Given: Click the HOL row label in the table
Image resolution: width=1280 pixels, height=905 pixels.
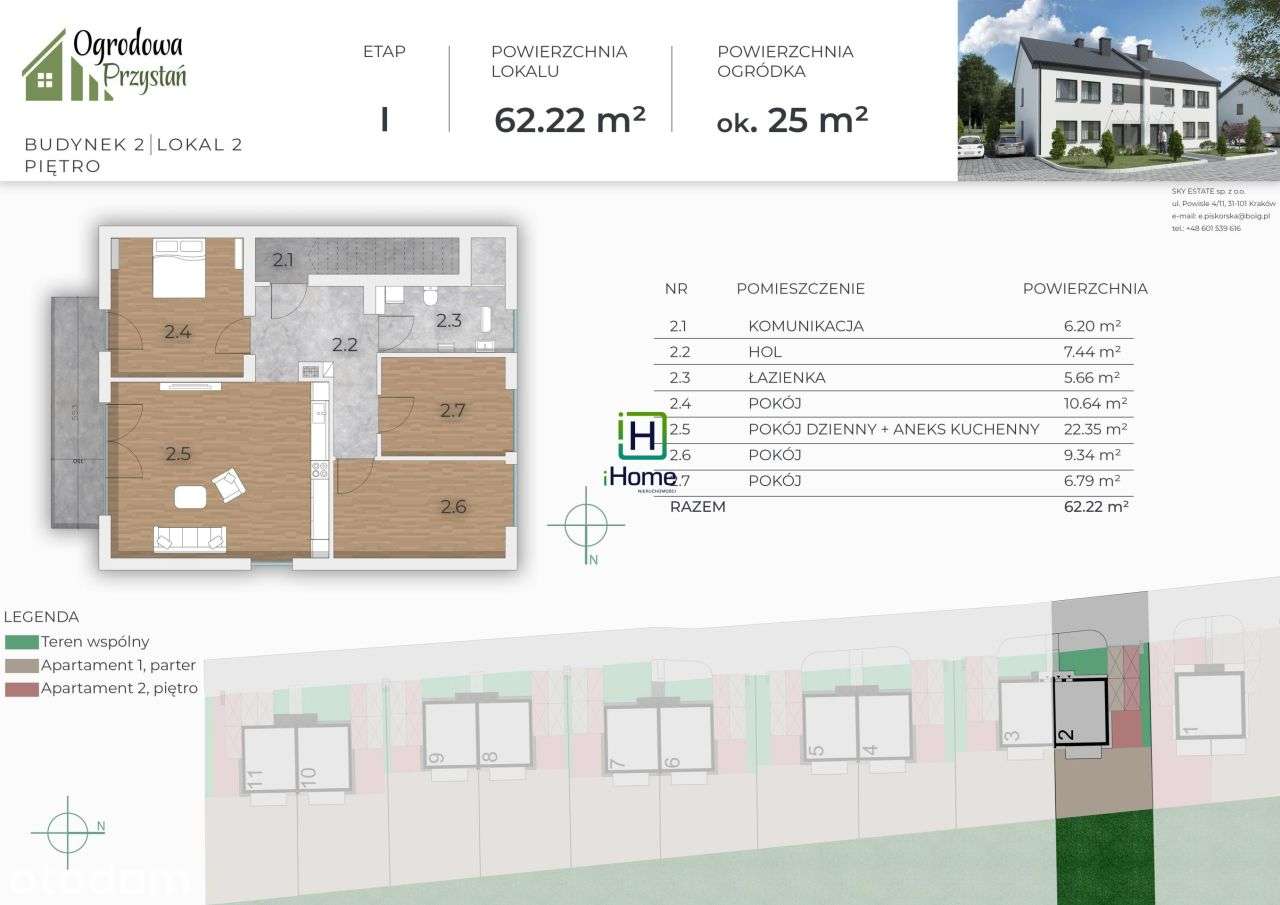Looking at the screenshot, I should (765, 352).
